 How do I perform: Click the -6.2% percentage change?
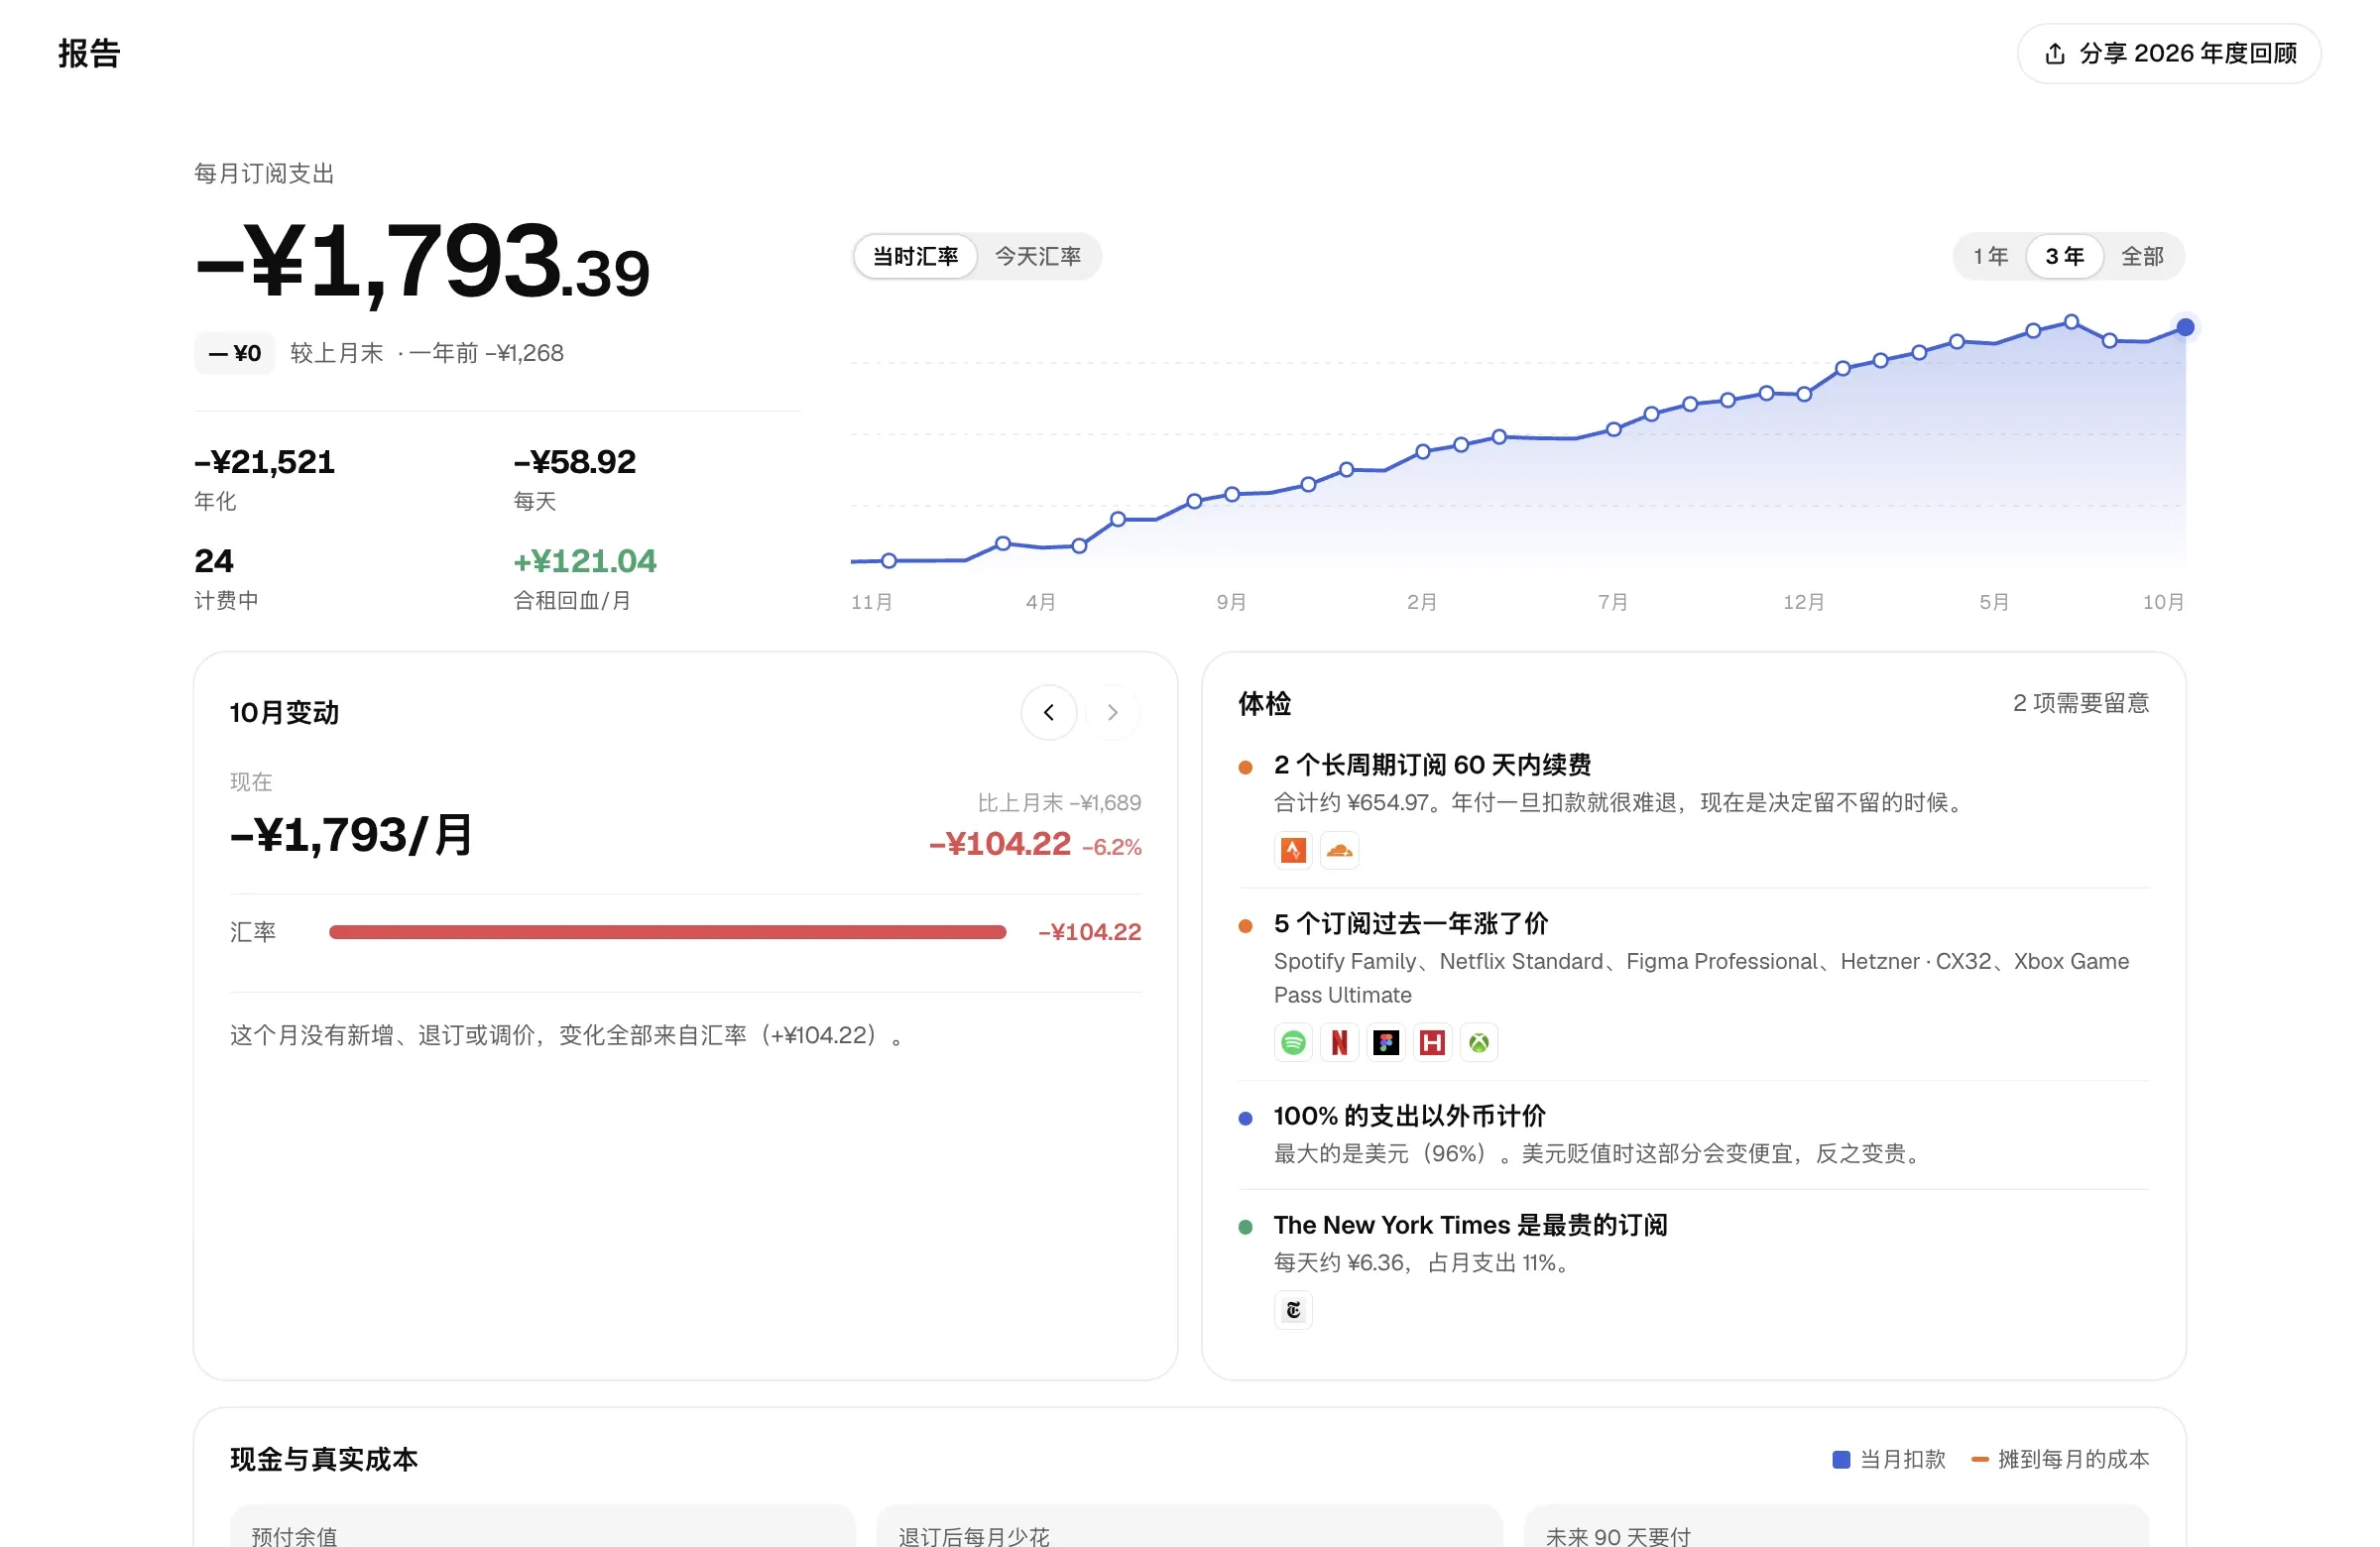pos(1111,847)
